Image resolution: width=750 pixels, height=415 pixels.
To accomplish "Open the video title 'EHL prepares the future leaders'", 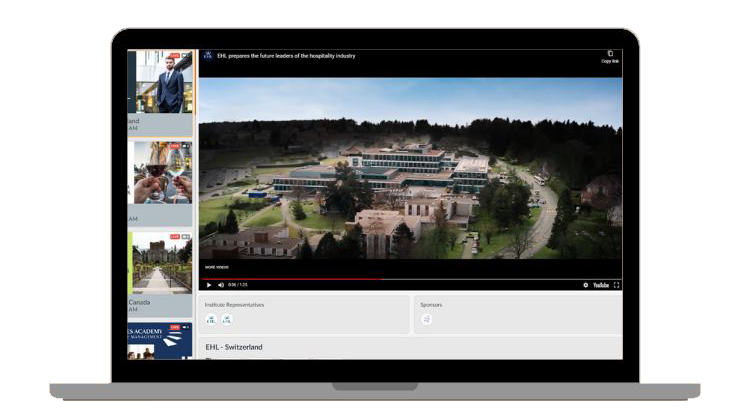I will point(286,56).
